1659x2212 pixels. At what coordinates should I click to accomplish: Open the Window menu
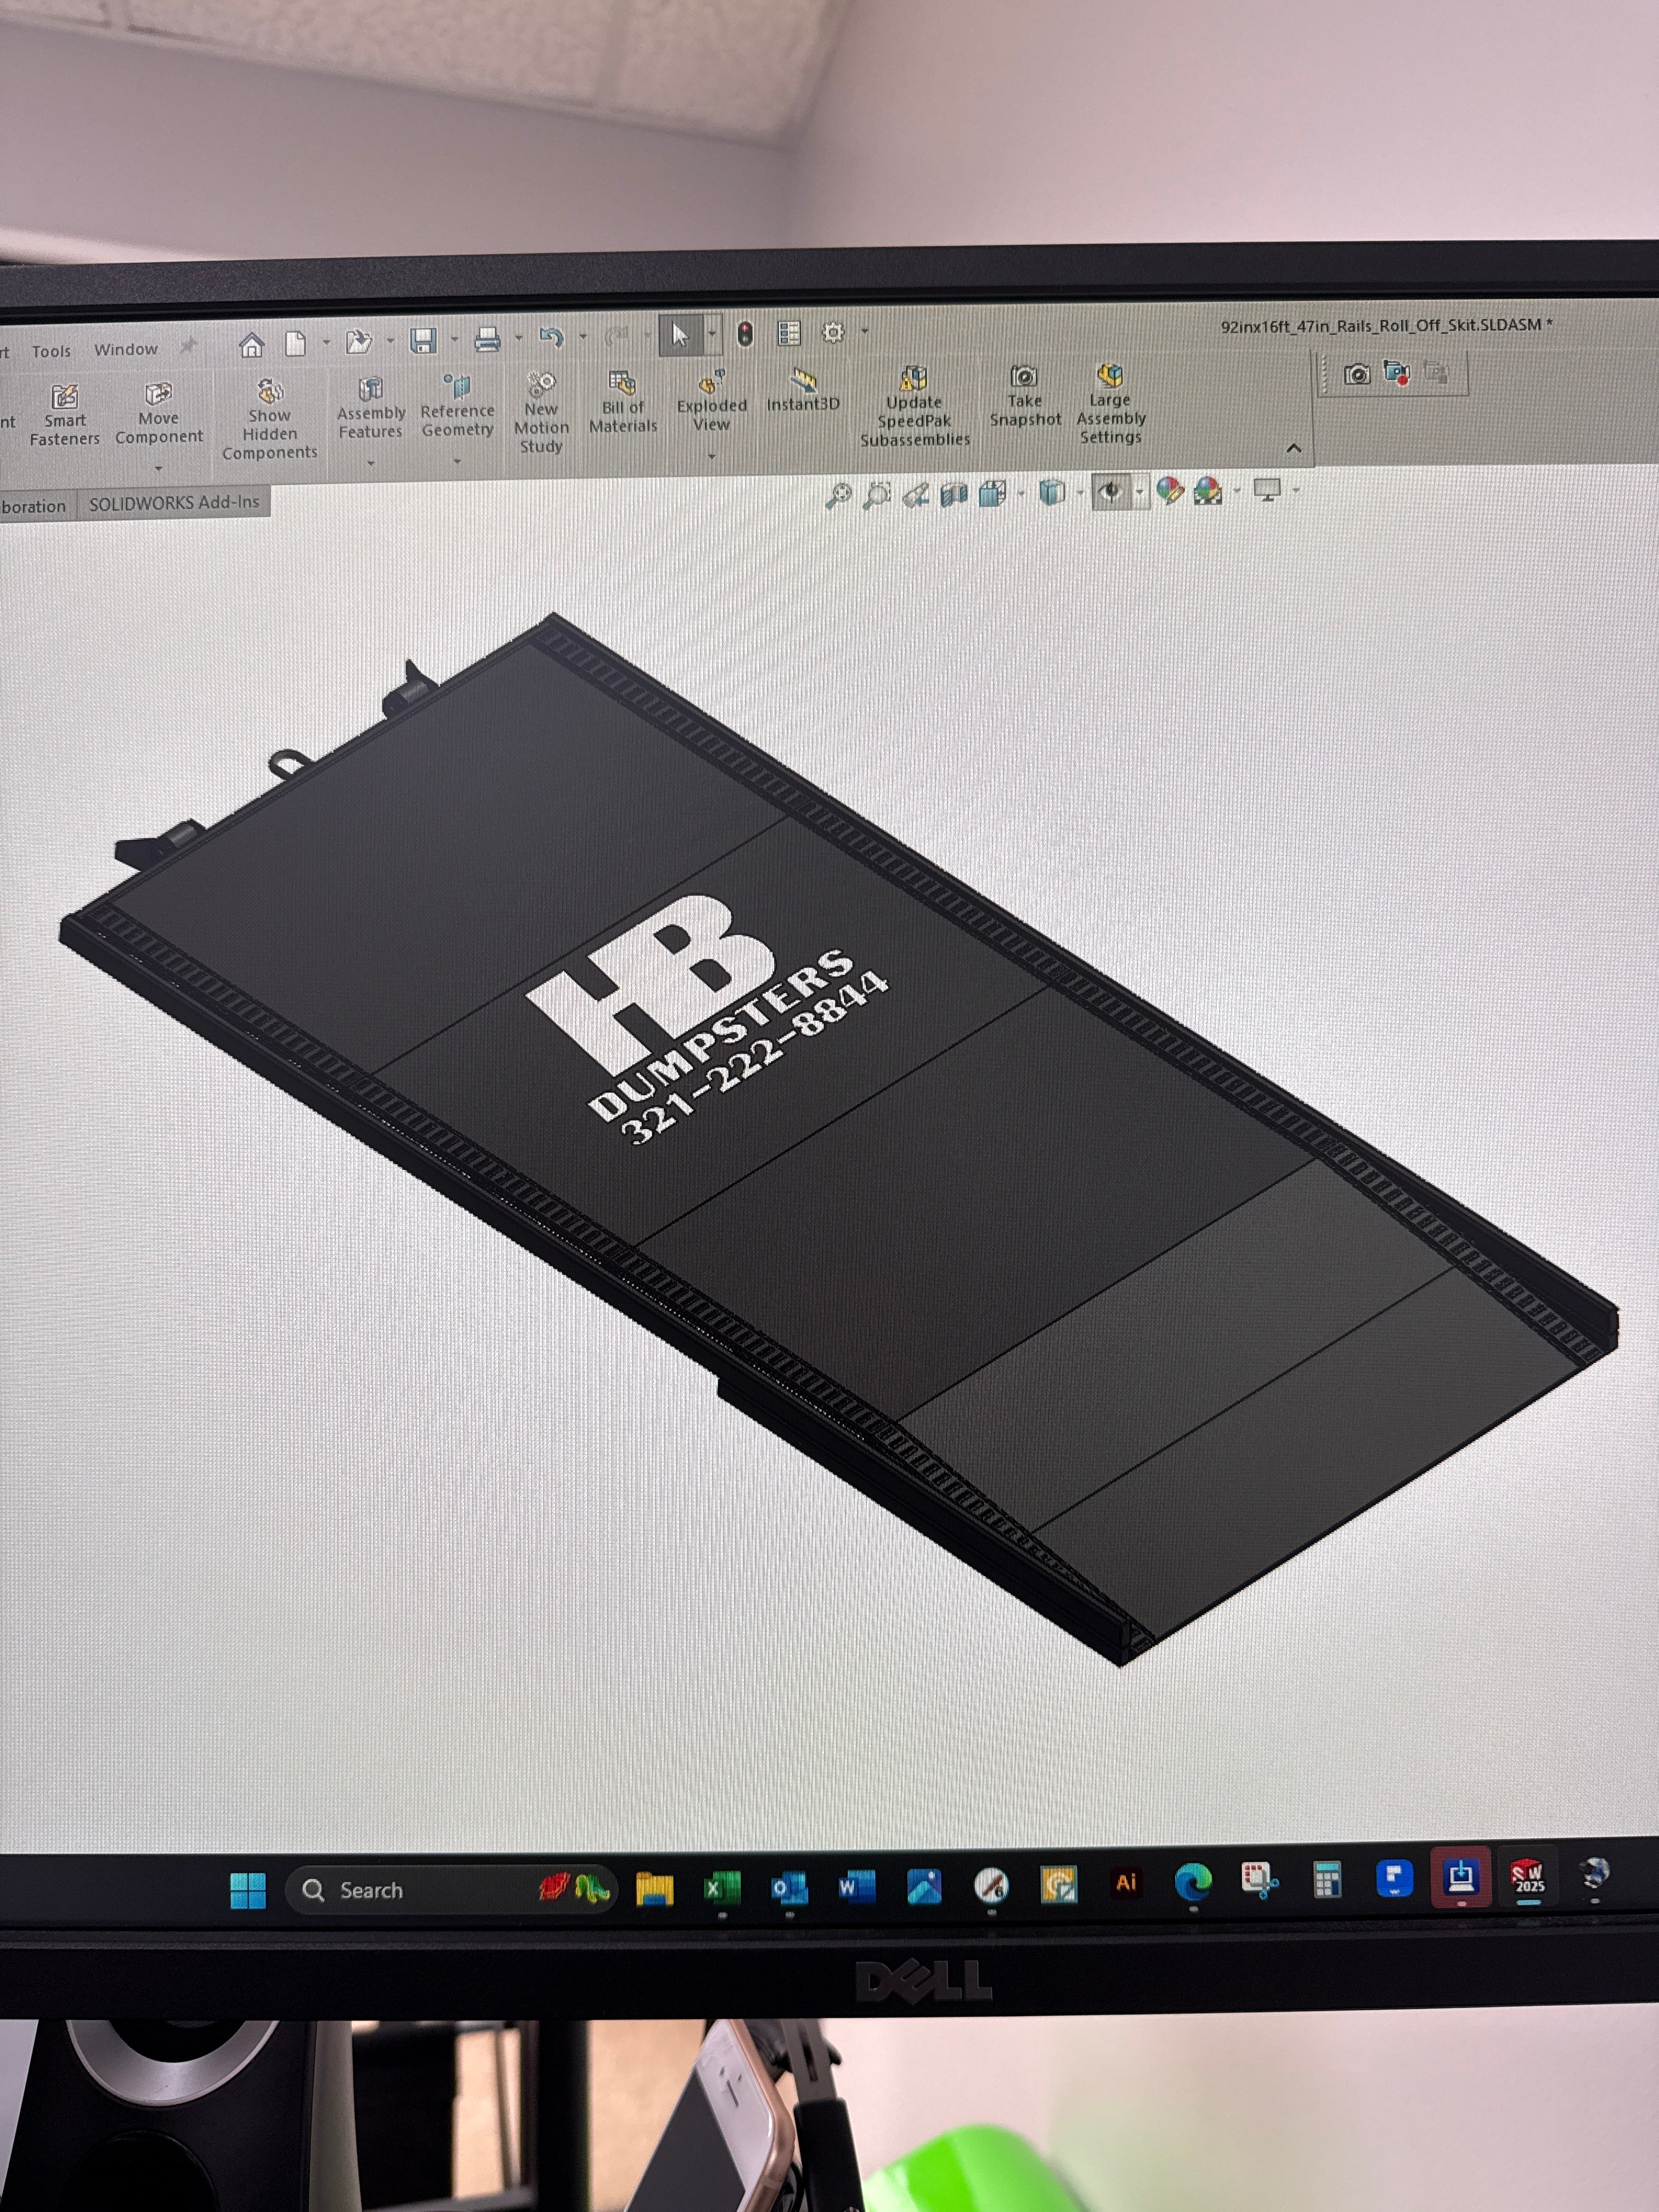(126, 349)
